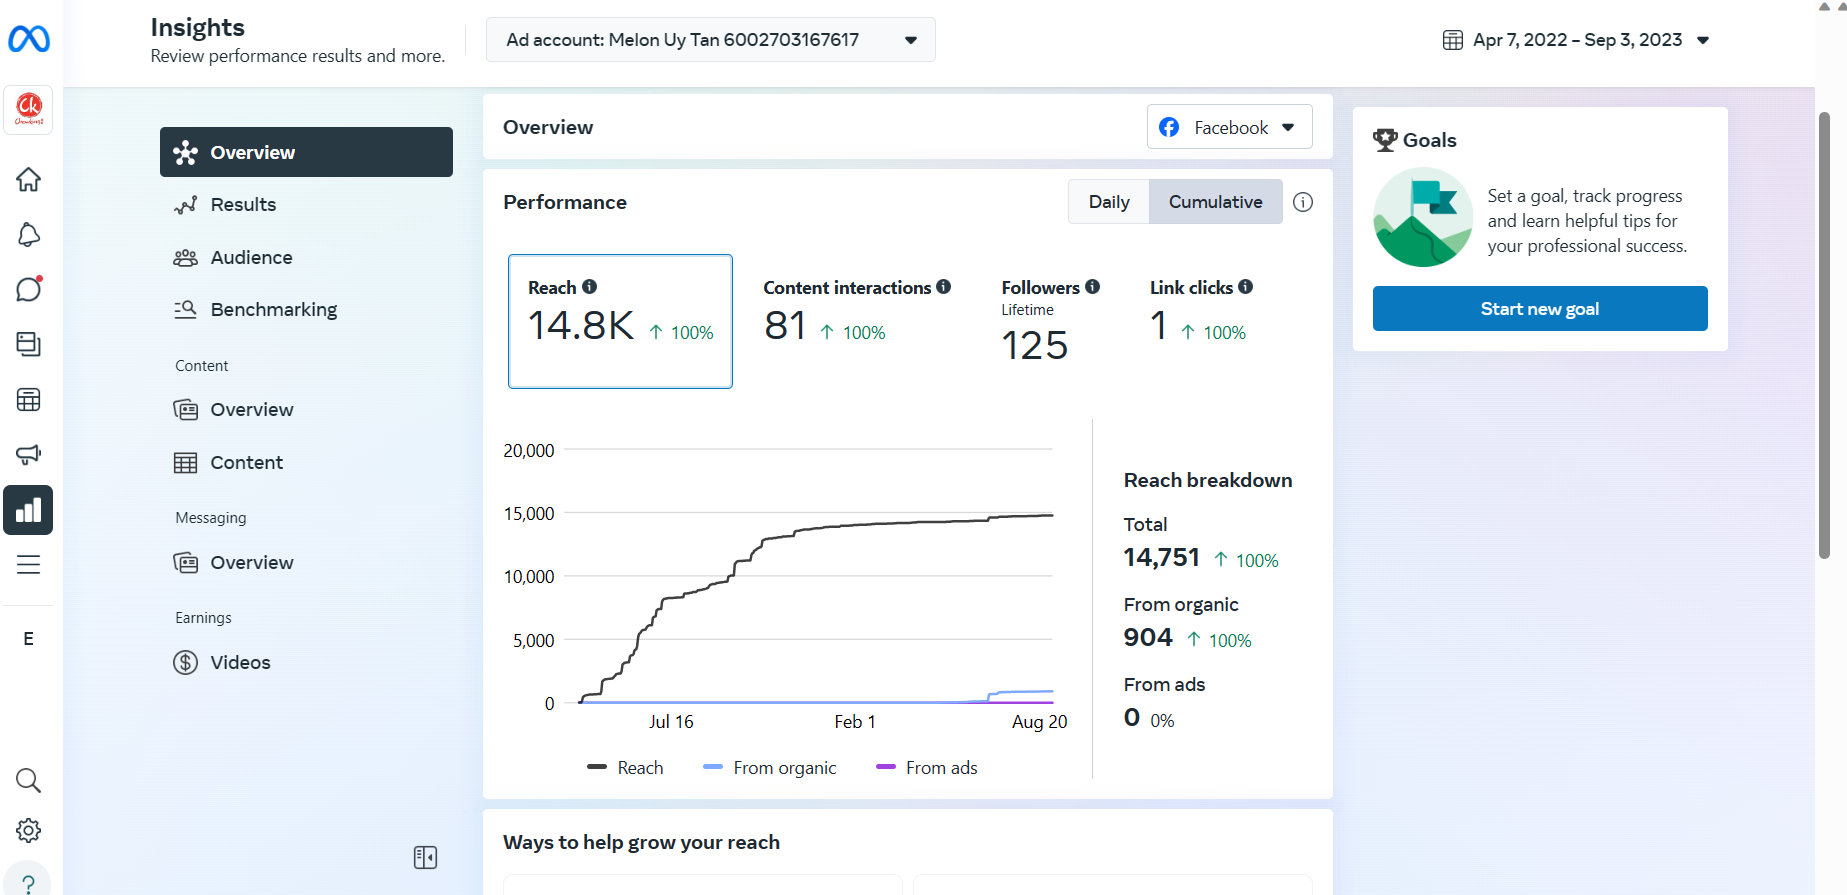Click the Search magnifier icon
1847x895 pixels.
(28, 780)
